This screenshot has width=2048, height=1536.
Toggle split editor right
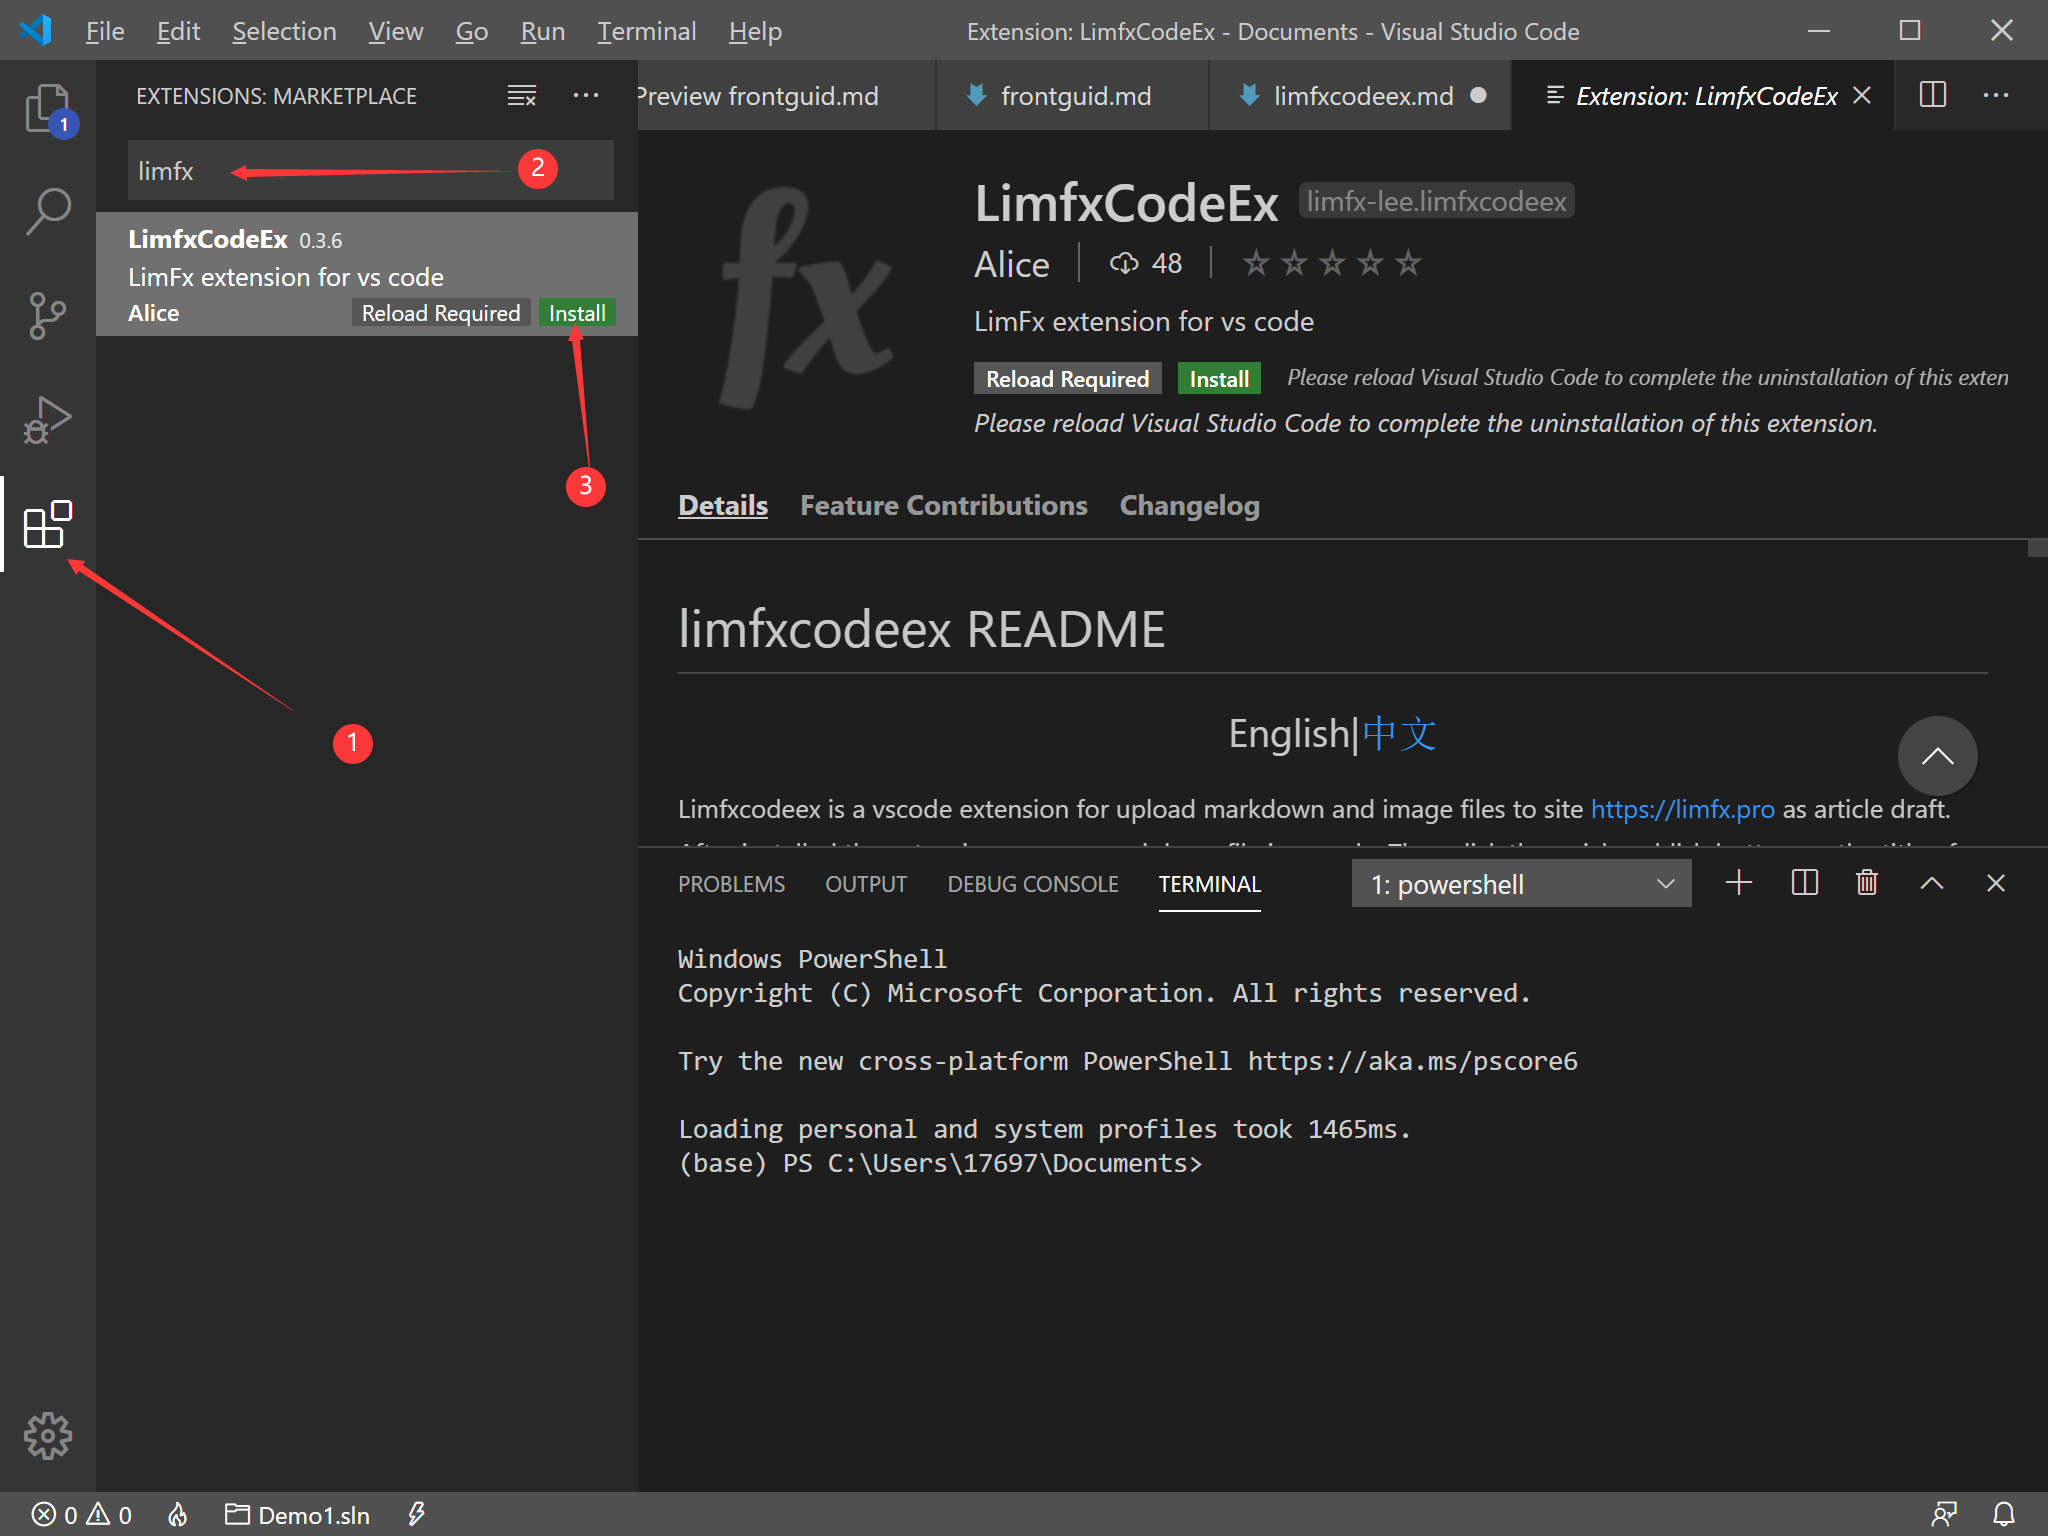click(1933, 95)
